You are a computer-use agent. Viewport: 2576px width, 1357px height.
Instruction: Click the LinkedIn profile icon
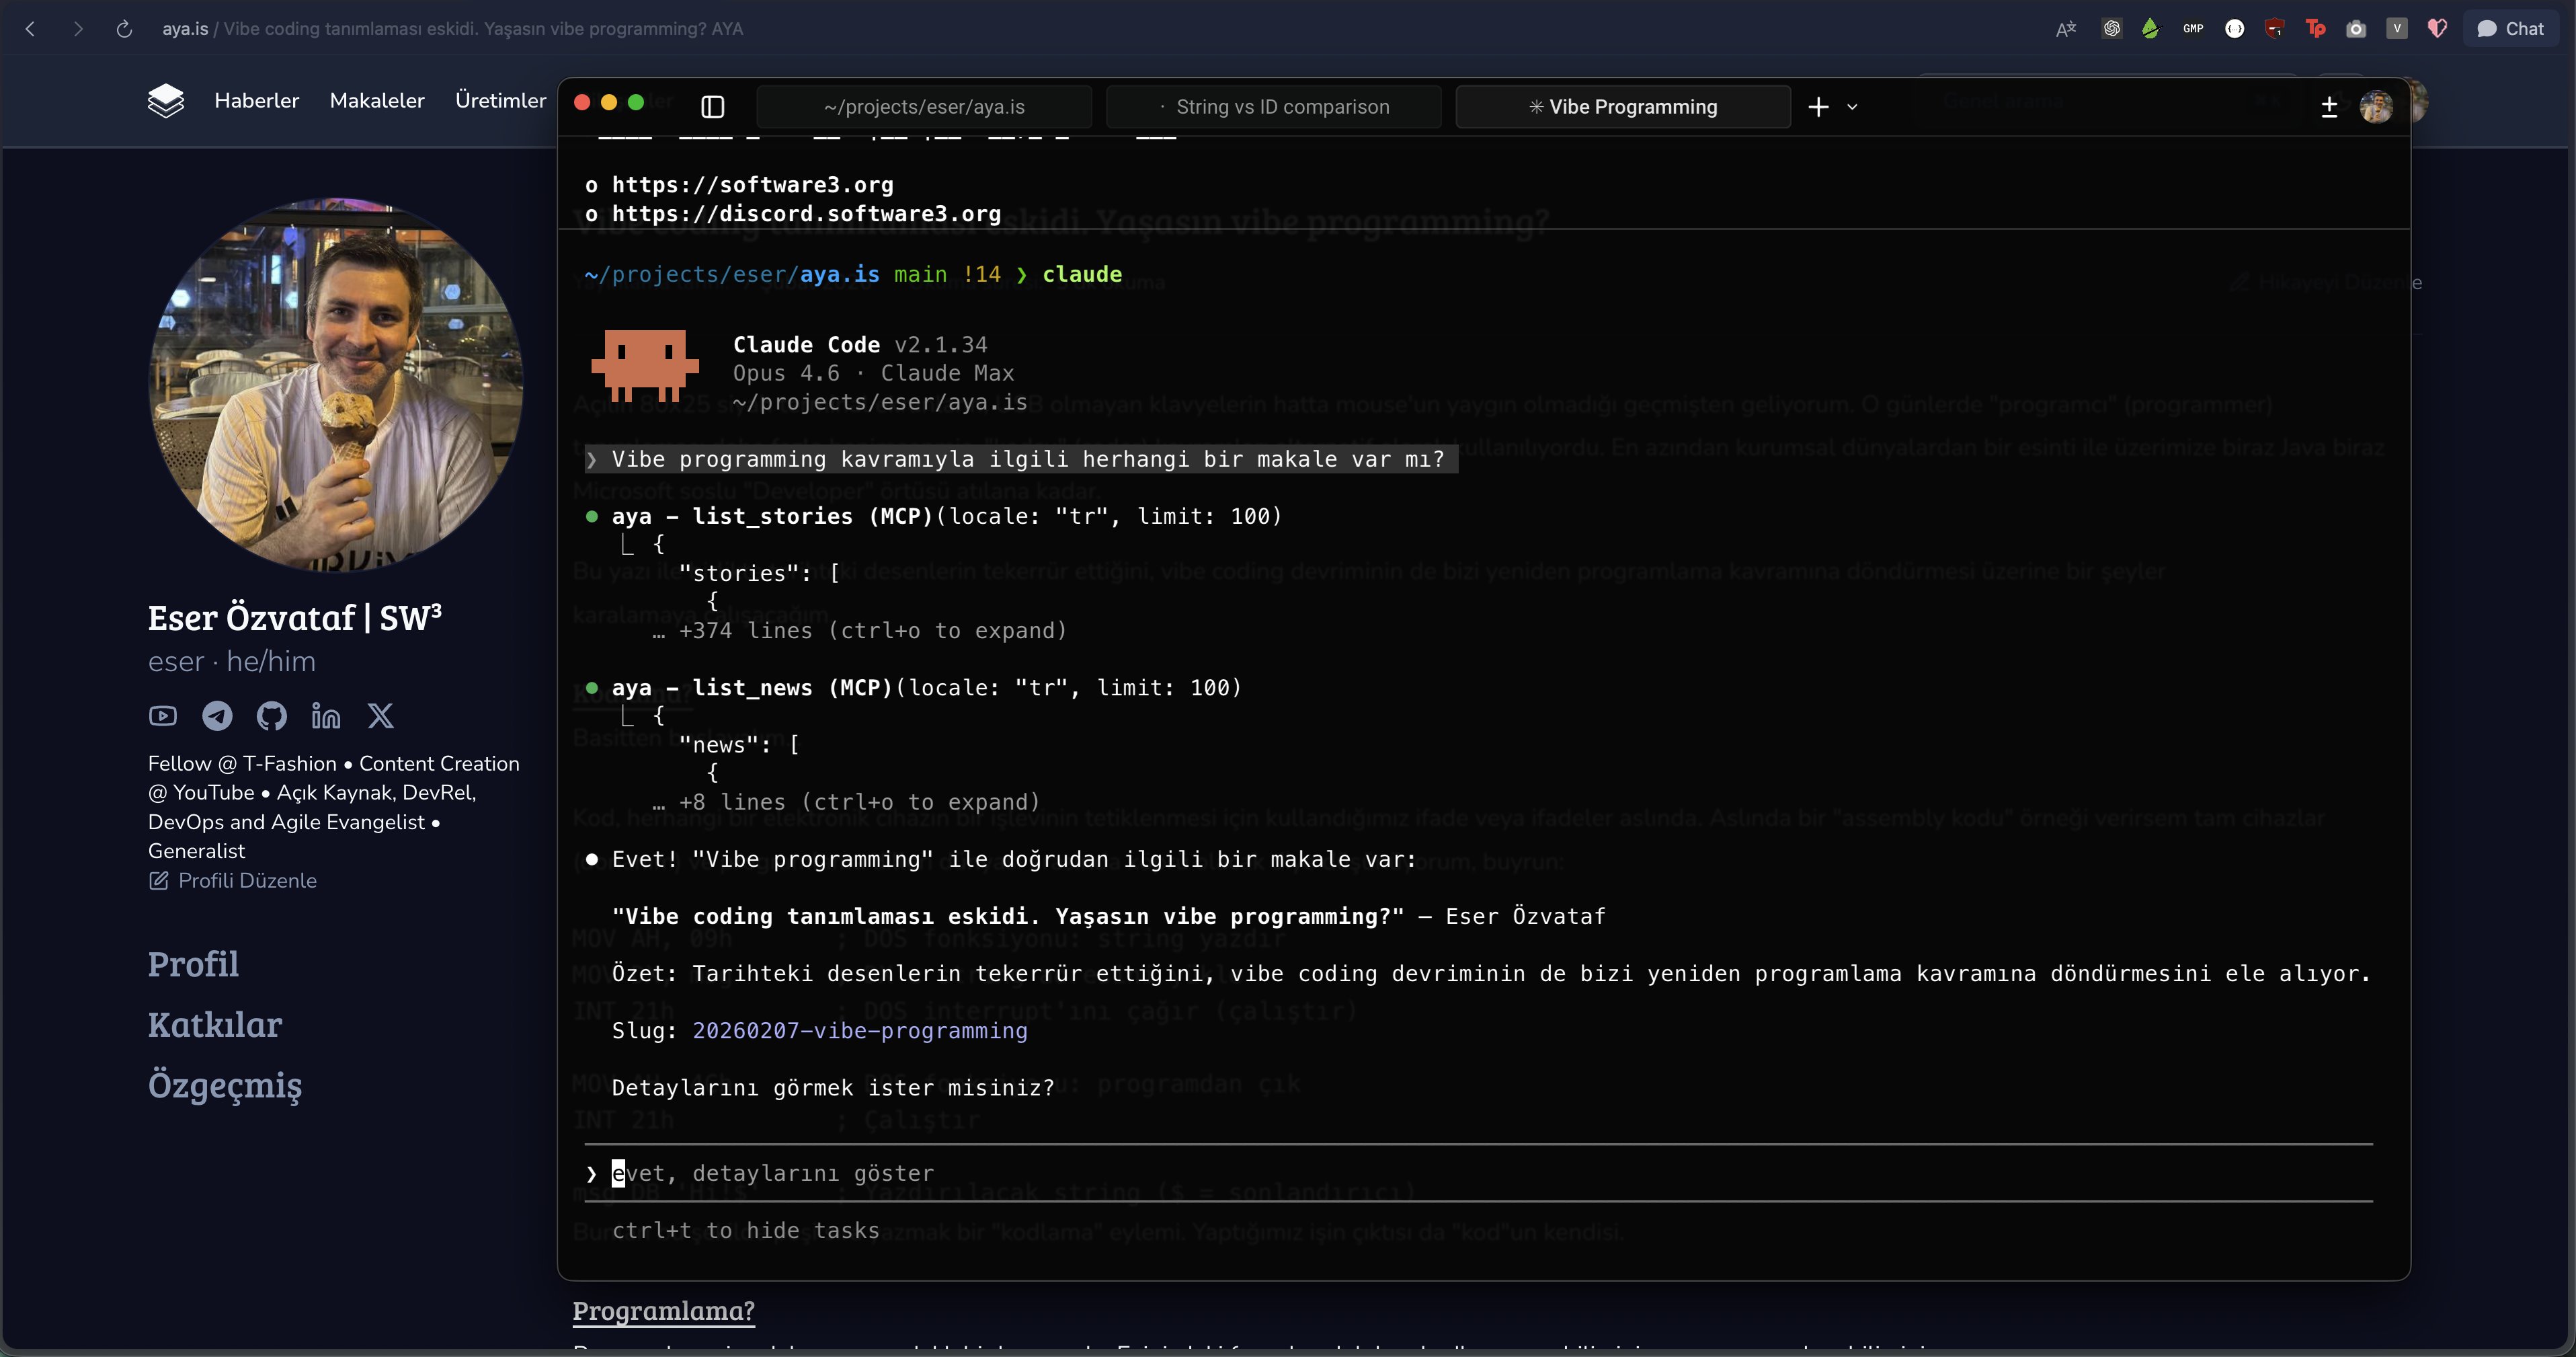[x=325, y=716]
